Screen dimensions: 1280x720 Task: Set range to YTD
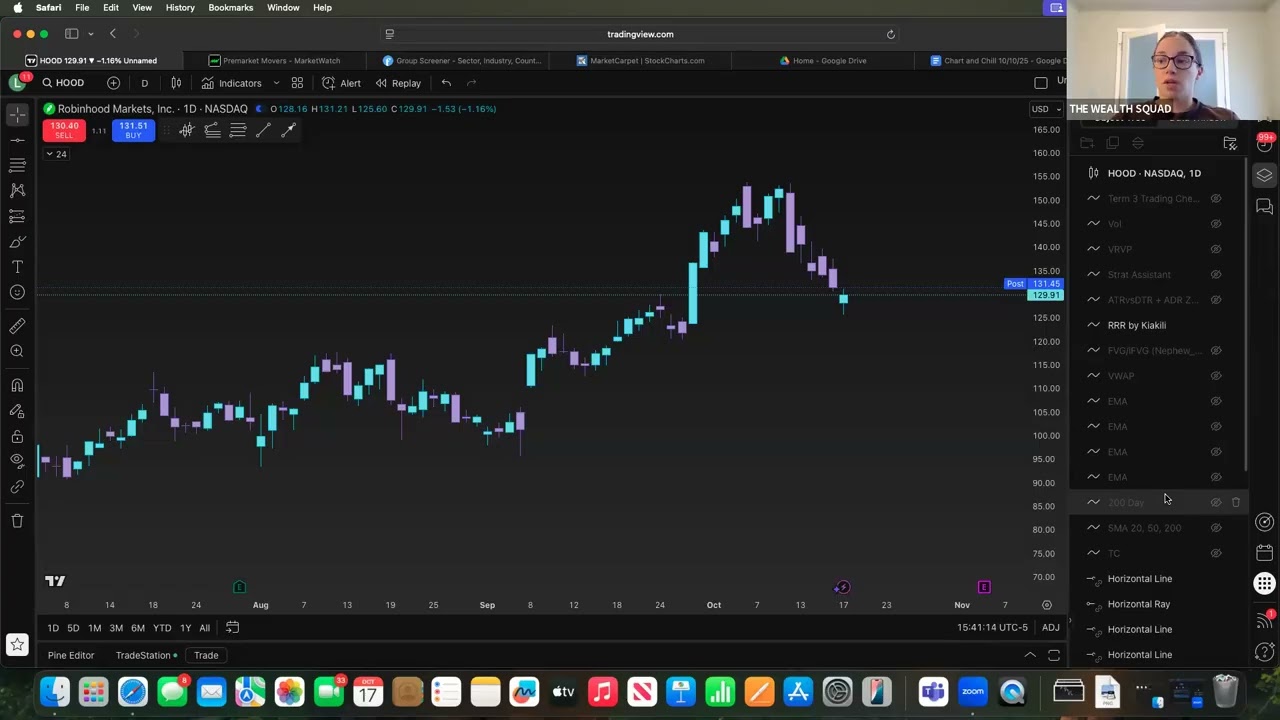[162, 628]
